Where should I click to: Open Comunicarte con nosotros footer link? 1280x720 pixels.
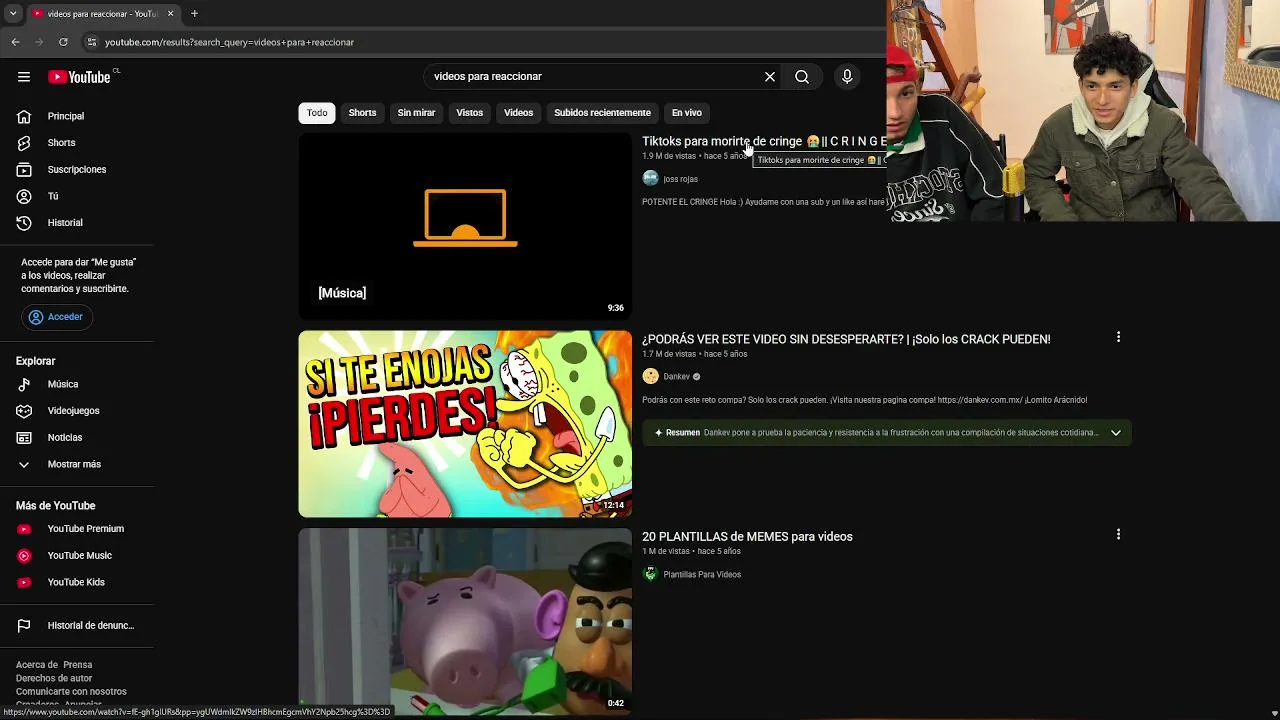coord(71,692)
